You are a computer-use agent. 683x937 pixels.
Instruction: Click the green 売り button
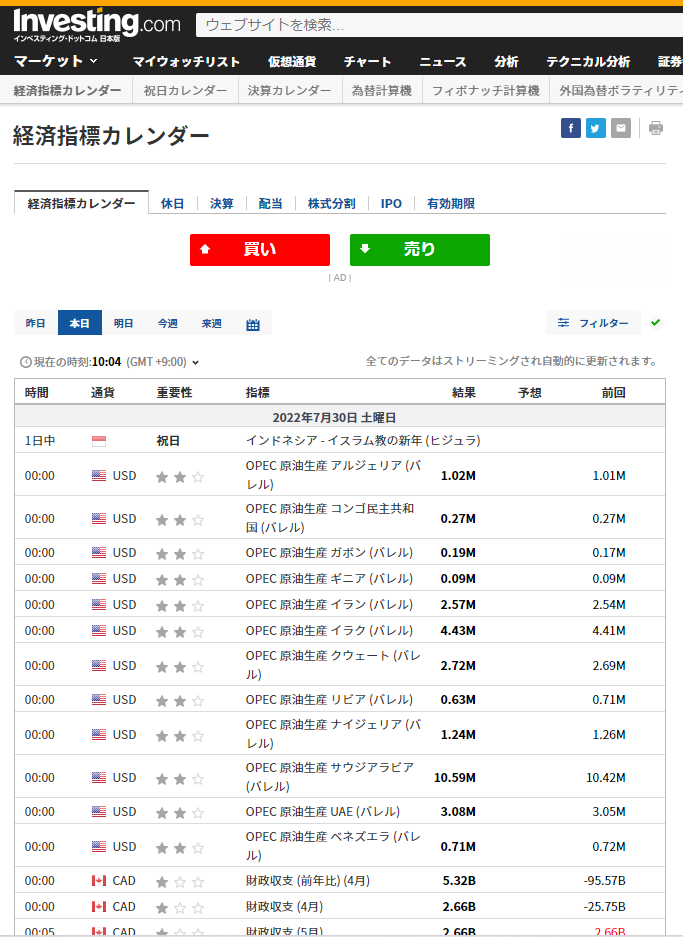pyautogui.click(x=420, y=250)
